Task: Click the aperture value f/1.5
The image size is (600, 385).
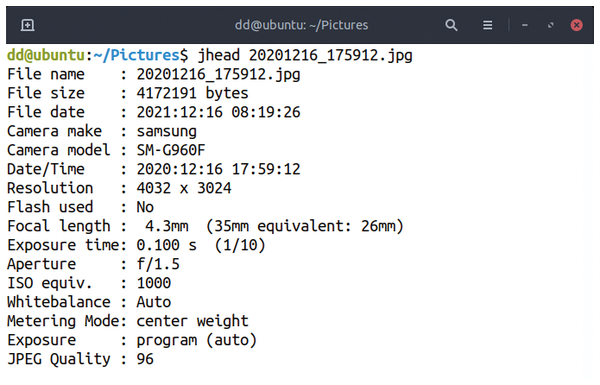Action: click(x=158, y=264)
